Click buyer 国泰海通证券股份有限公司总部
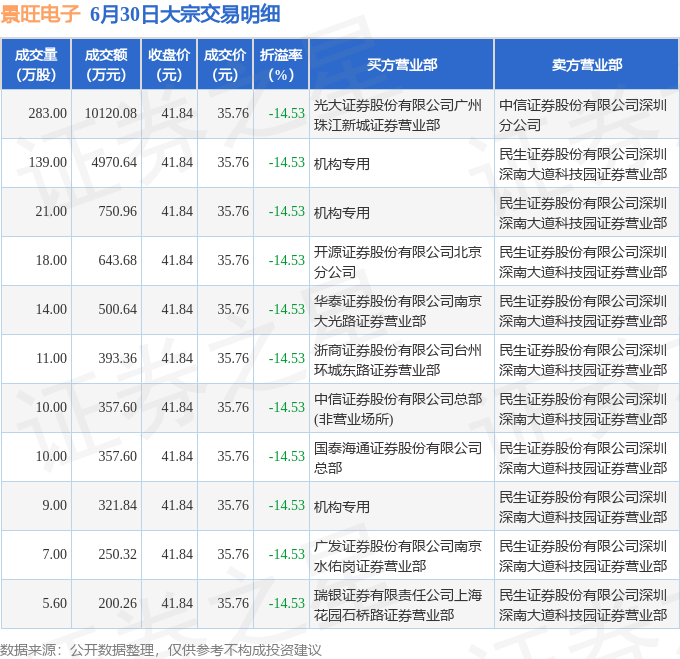 click(x=398, y=458)
